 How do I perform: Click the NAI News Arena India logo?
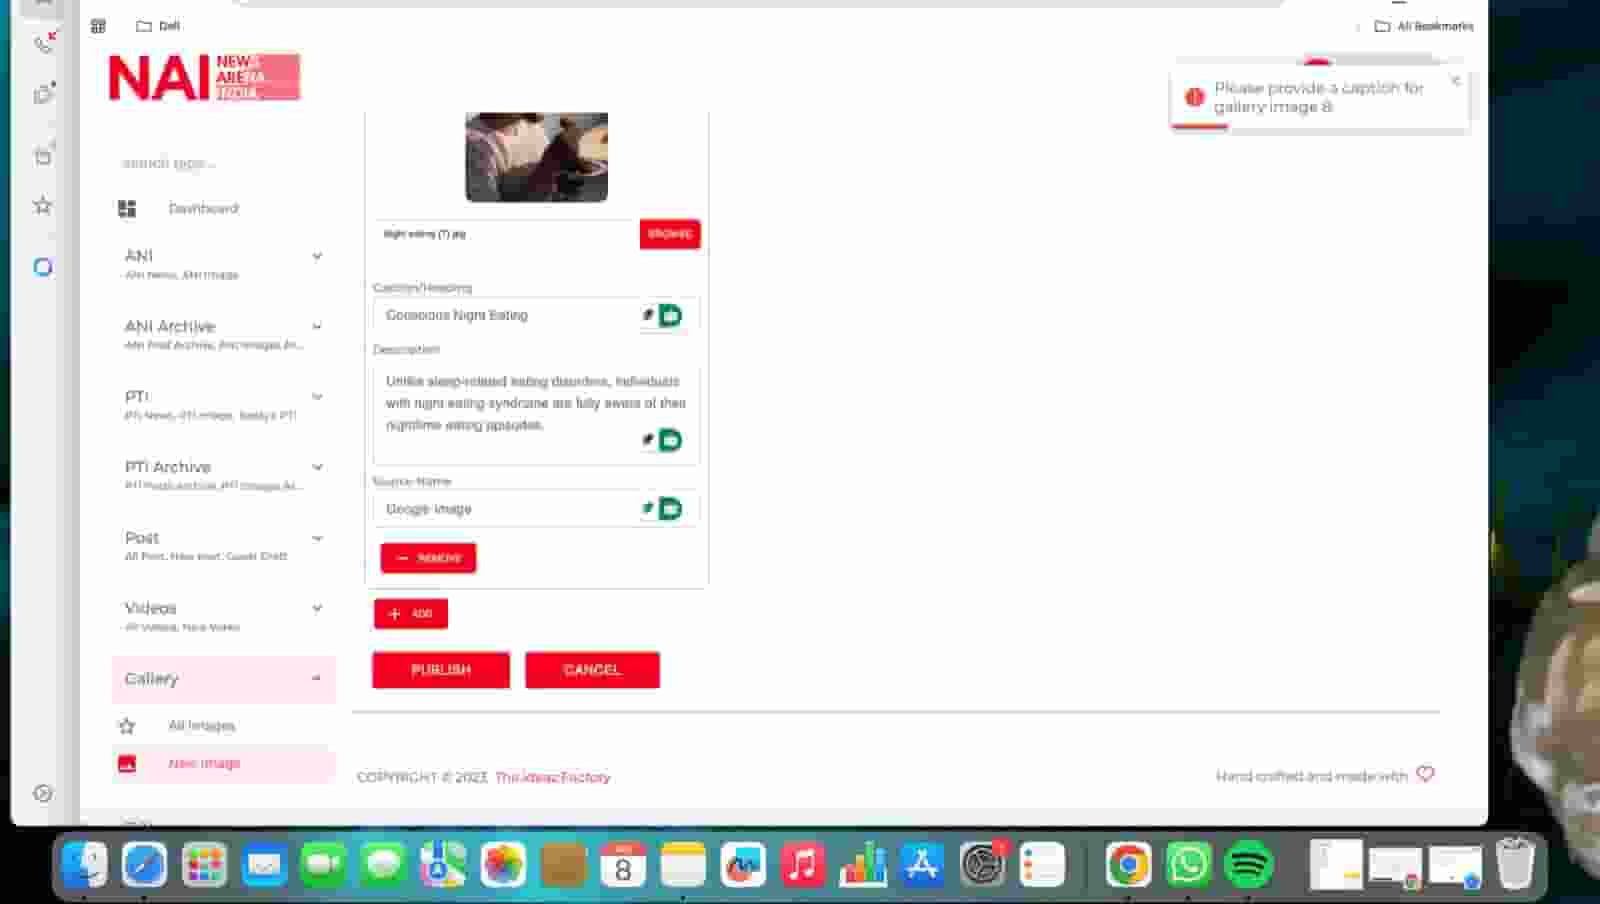tap(204, 77)
